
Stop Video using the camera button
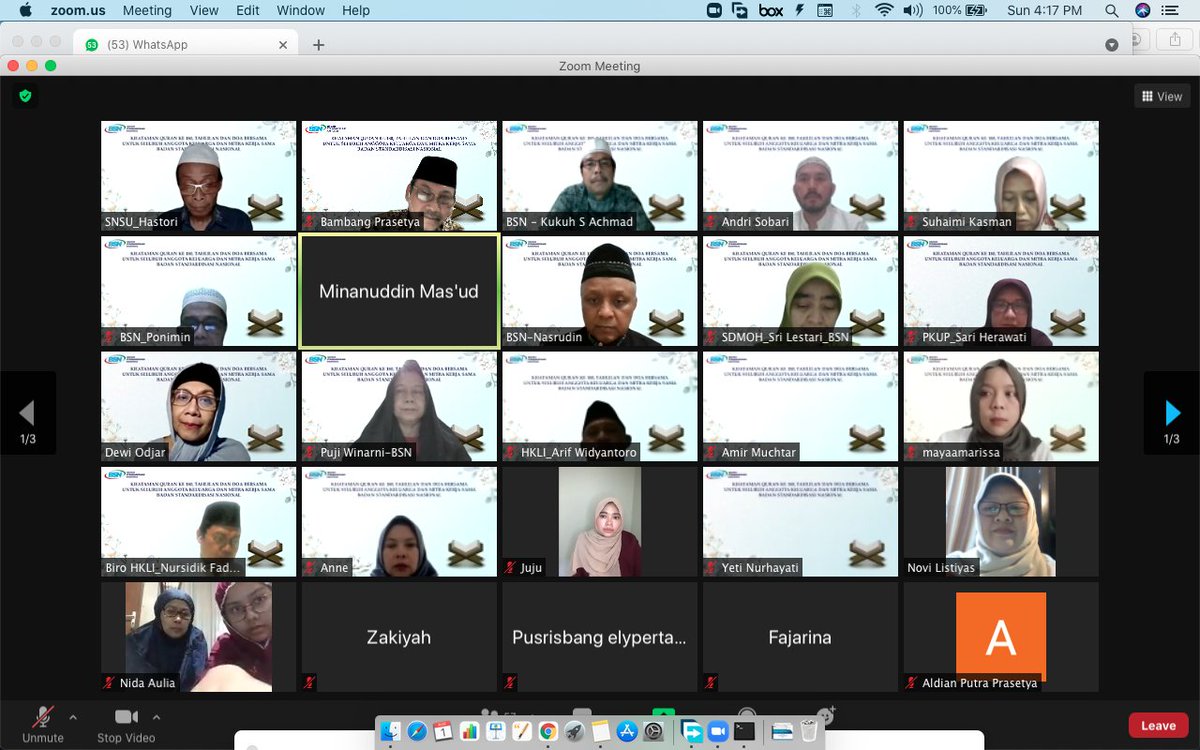[x=126, y=724]
